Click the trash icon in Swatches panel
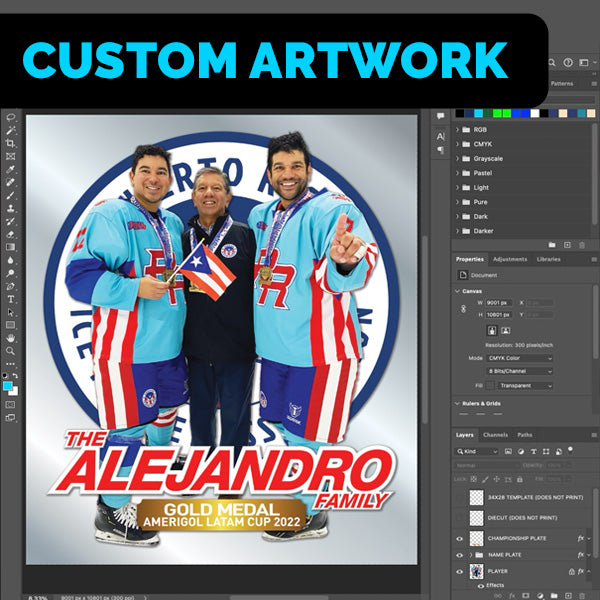This screenshot has width=600, height=600. pyautogui.click(x=584, y=244)
